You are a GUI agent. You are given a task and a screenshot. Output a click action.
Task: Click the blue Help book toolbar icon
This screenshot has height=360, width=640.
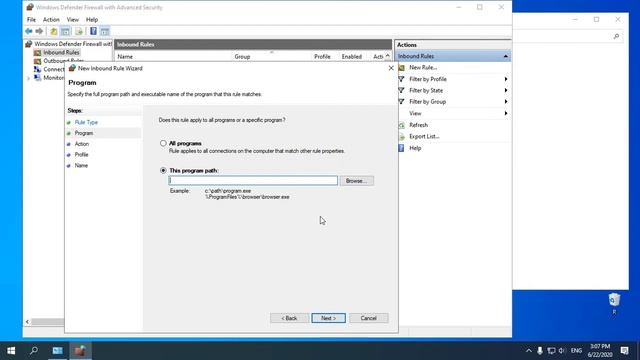93,31
